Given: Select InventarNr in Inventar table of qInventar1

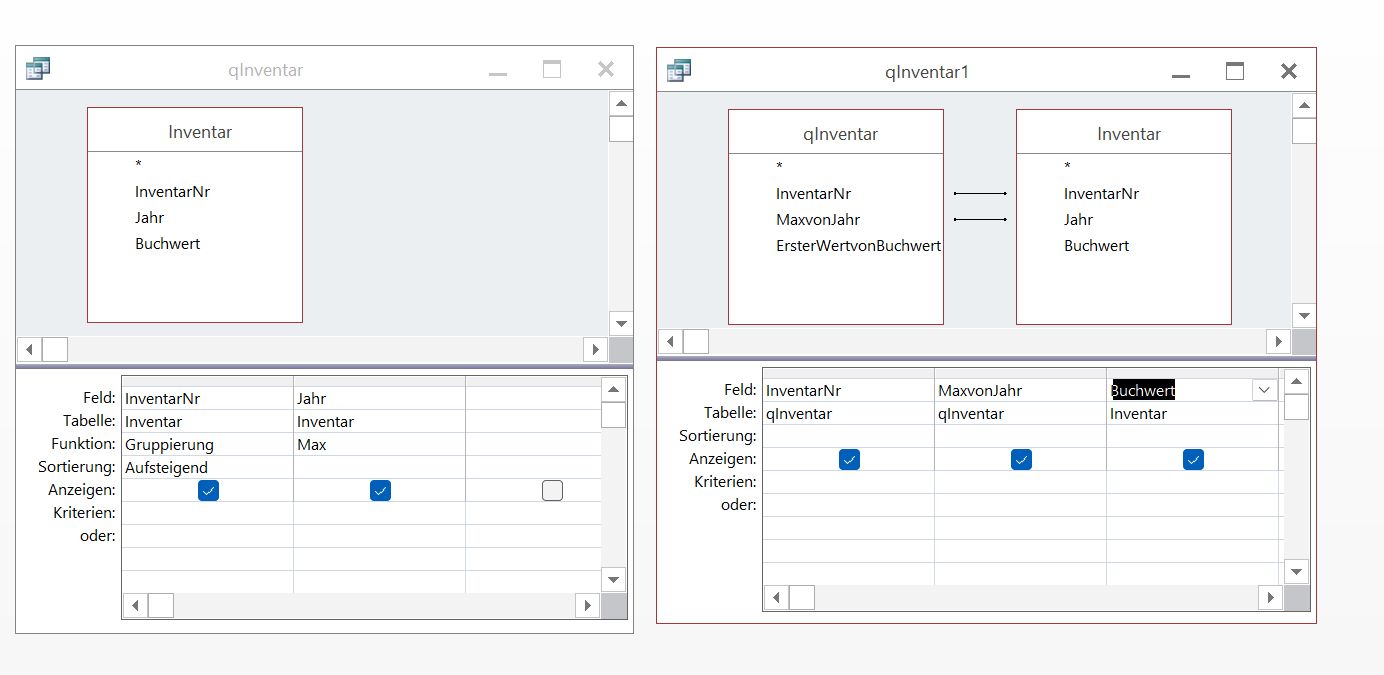Looking at the screenshot, I should 1101,193.
